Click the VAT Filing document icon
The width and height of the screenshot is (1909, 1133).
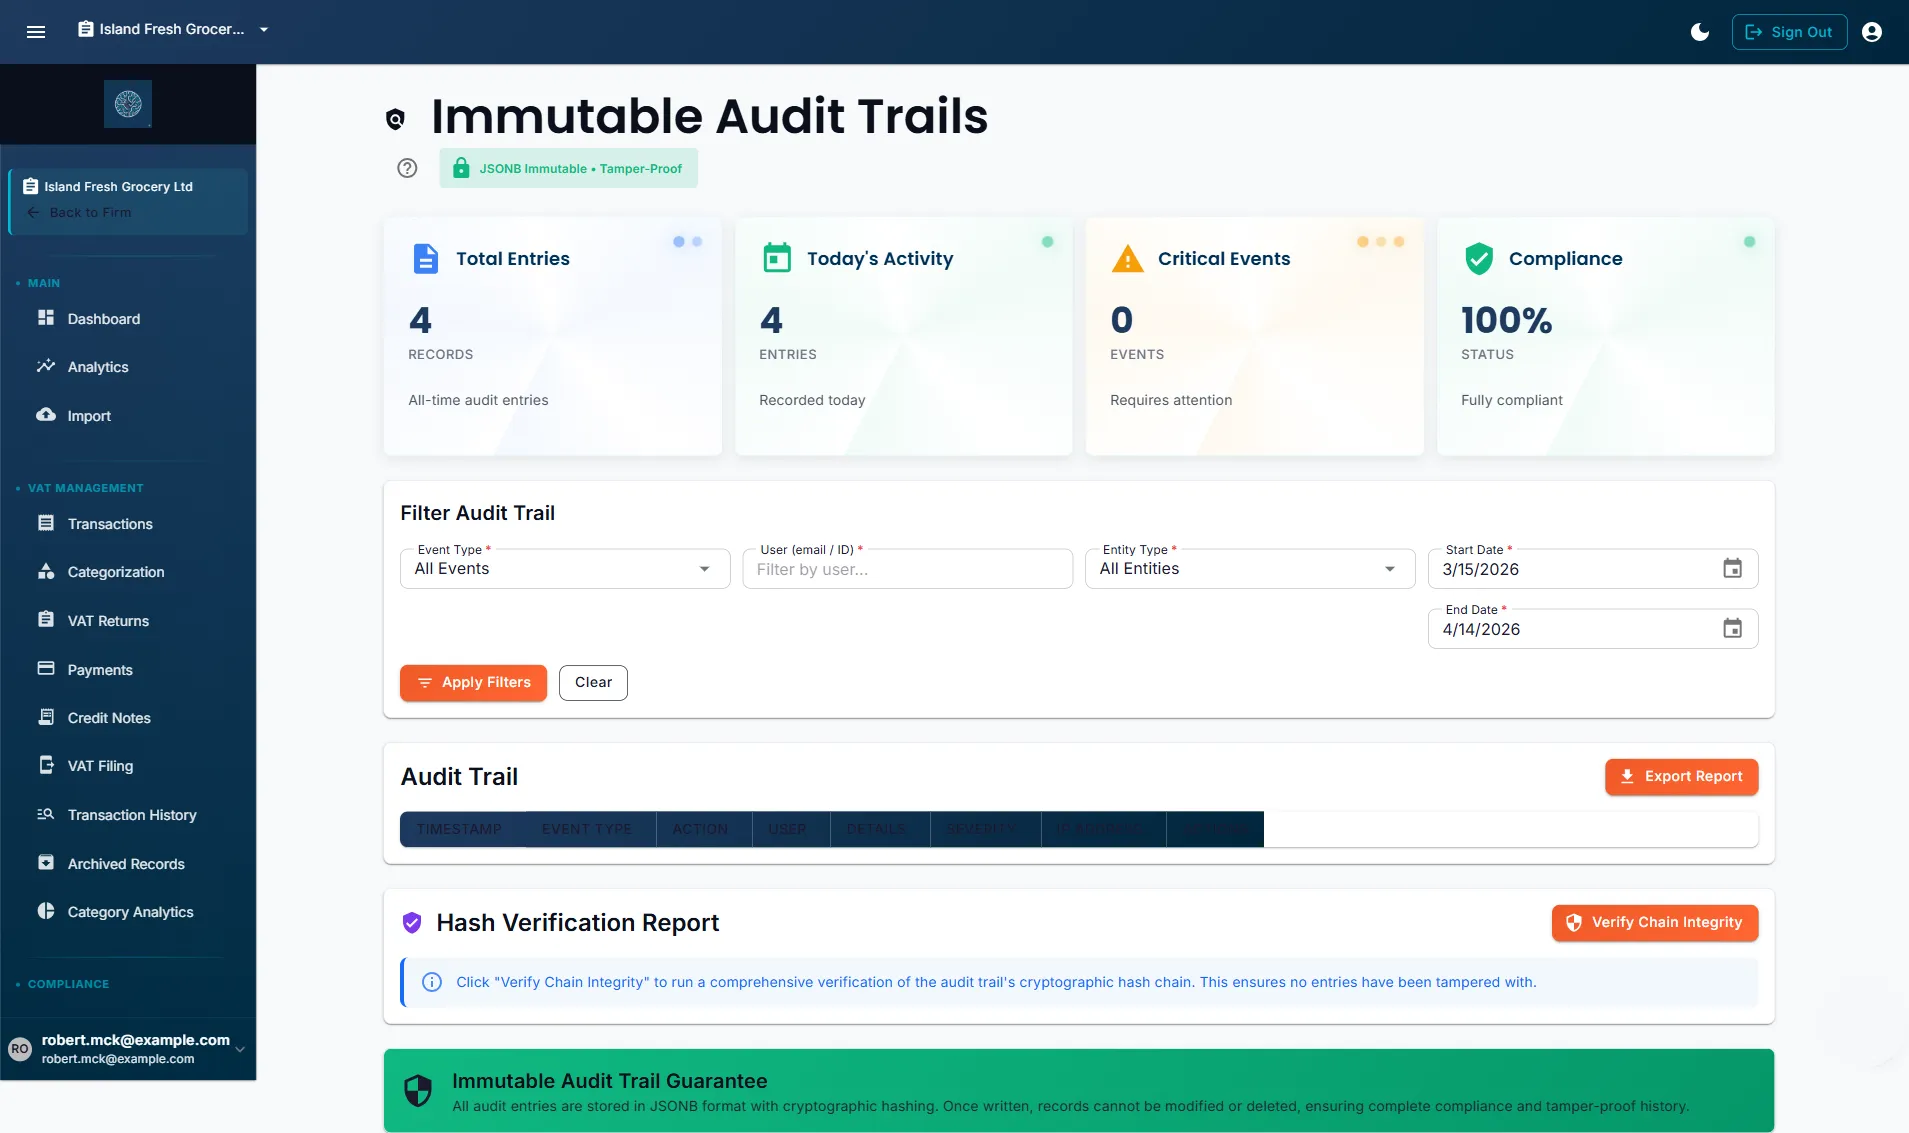tap(46, 765)
